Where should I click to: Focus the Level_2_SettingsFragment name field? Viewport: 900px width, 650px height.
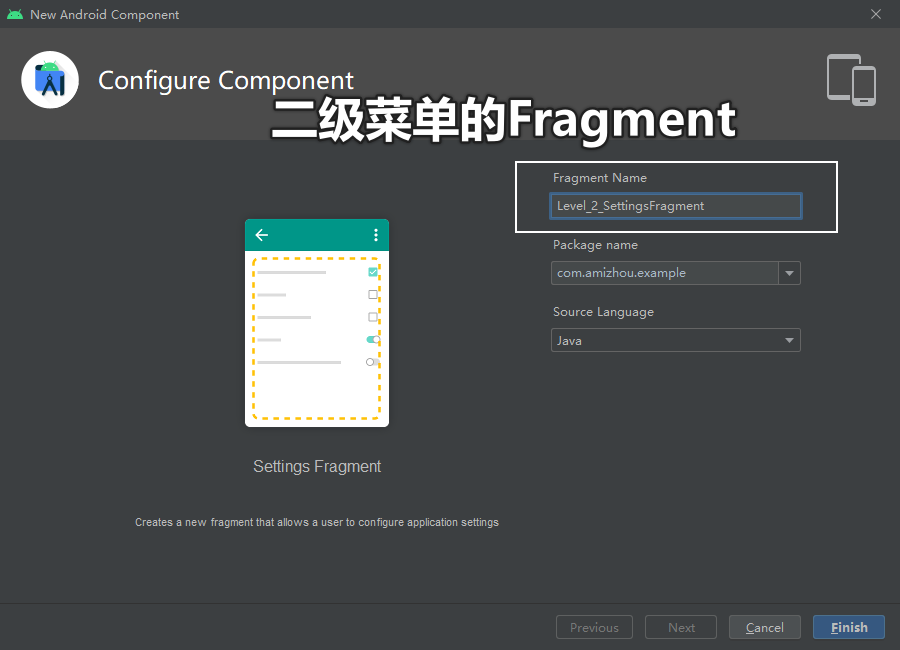click(x=675, y=205)
